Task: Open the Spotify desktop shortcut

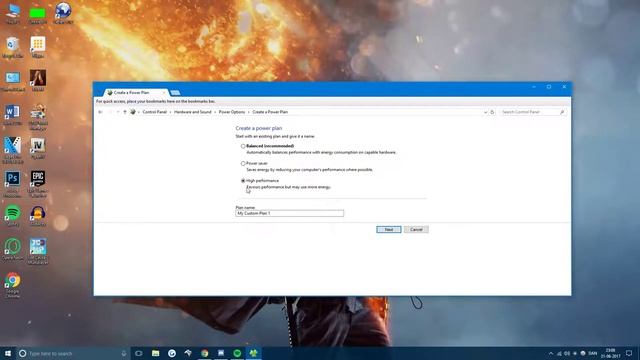Action: click(x=12, y=216)
